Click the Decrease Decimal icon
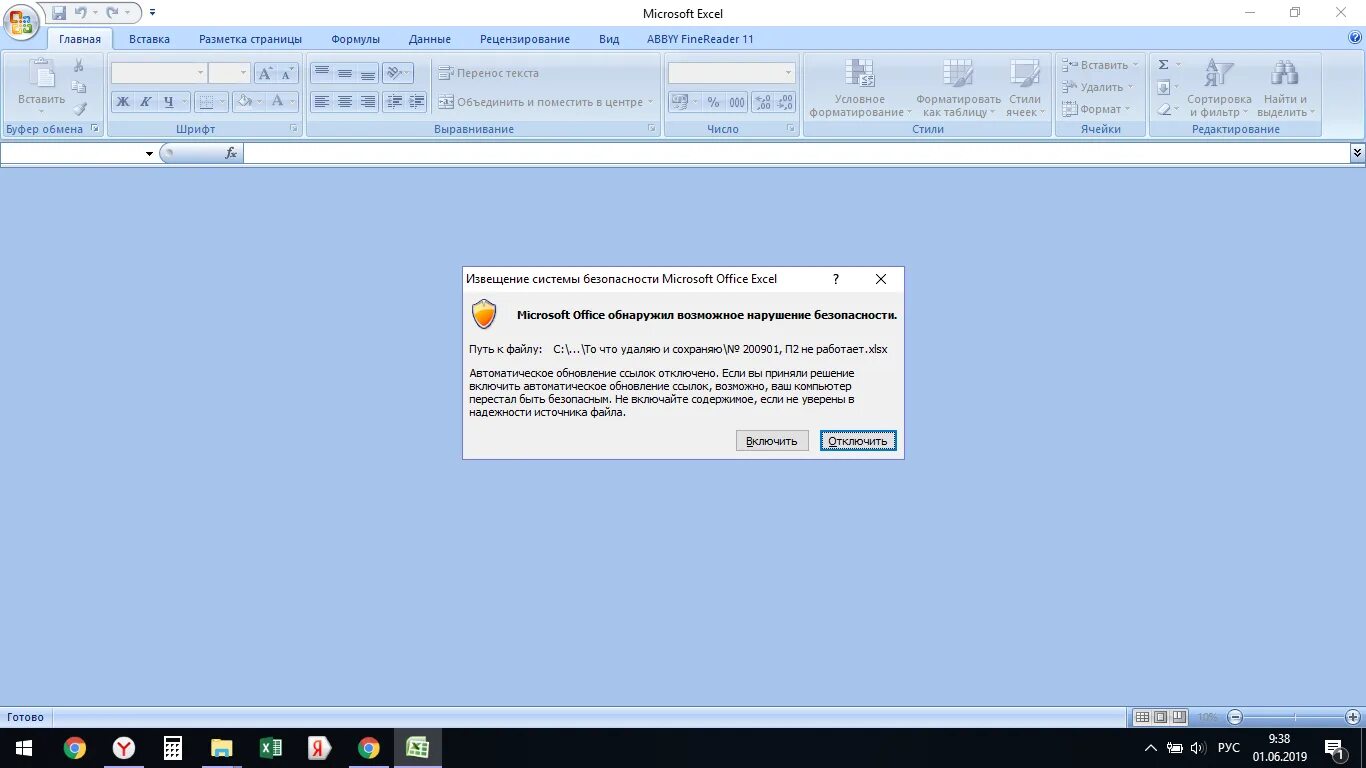 click(x=785, y=102)
